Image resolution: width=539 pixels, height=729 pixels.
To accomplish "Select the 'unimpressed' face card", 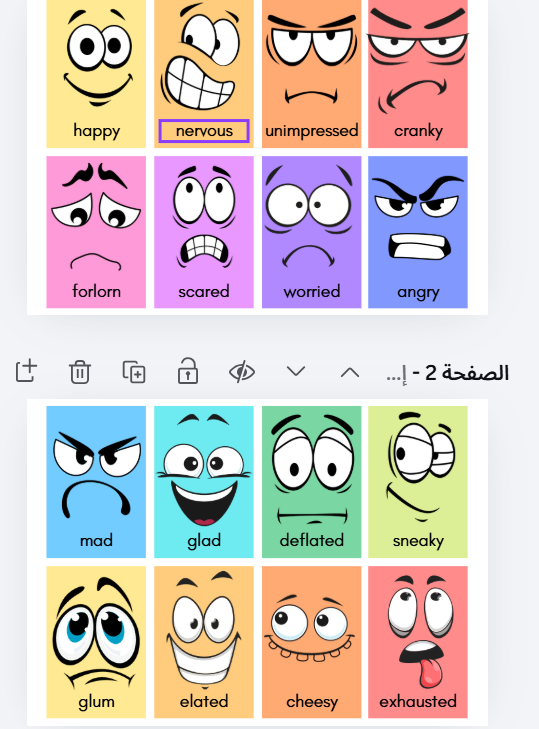I will pos(312,73).
